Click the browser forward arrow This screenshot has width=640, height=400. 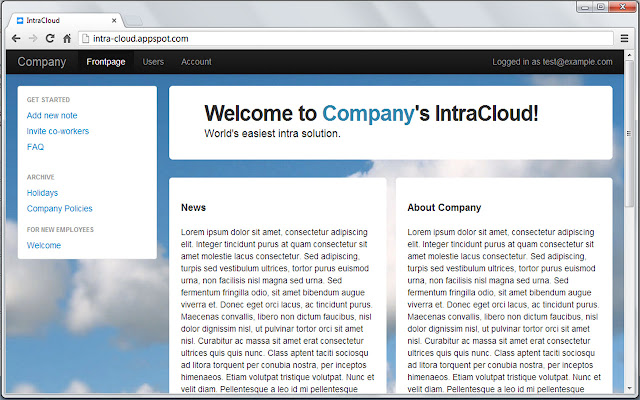33,38
